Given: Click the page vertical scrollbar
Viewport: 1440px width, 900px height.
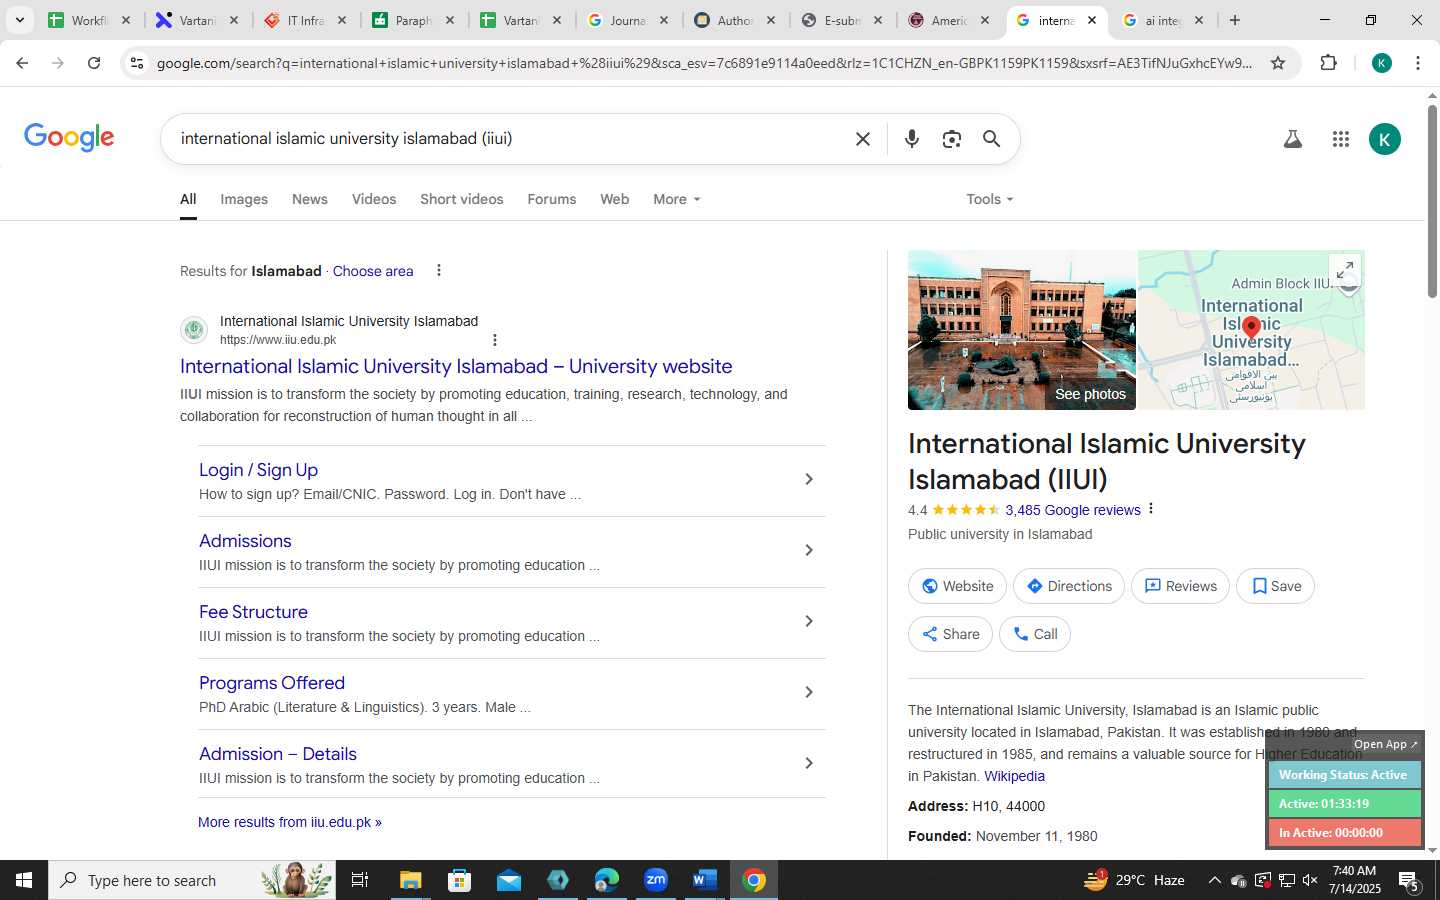Looking at the screenshot, I should tap(1432, 200).
